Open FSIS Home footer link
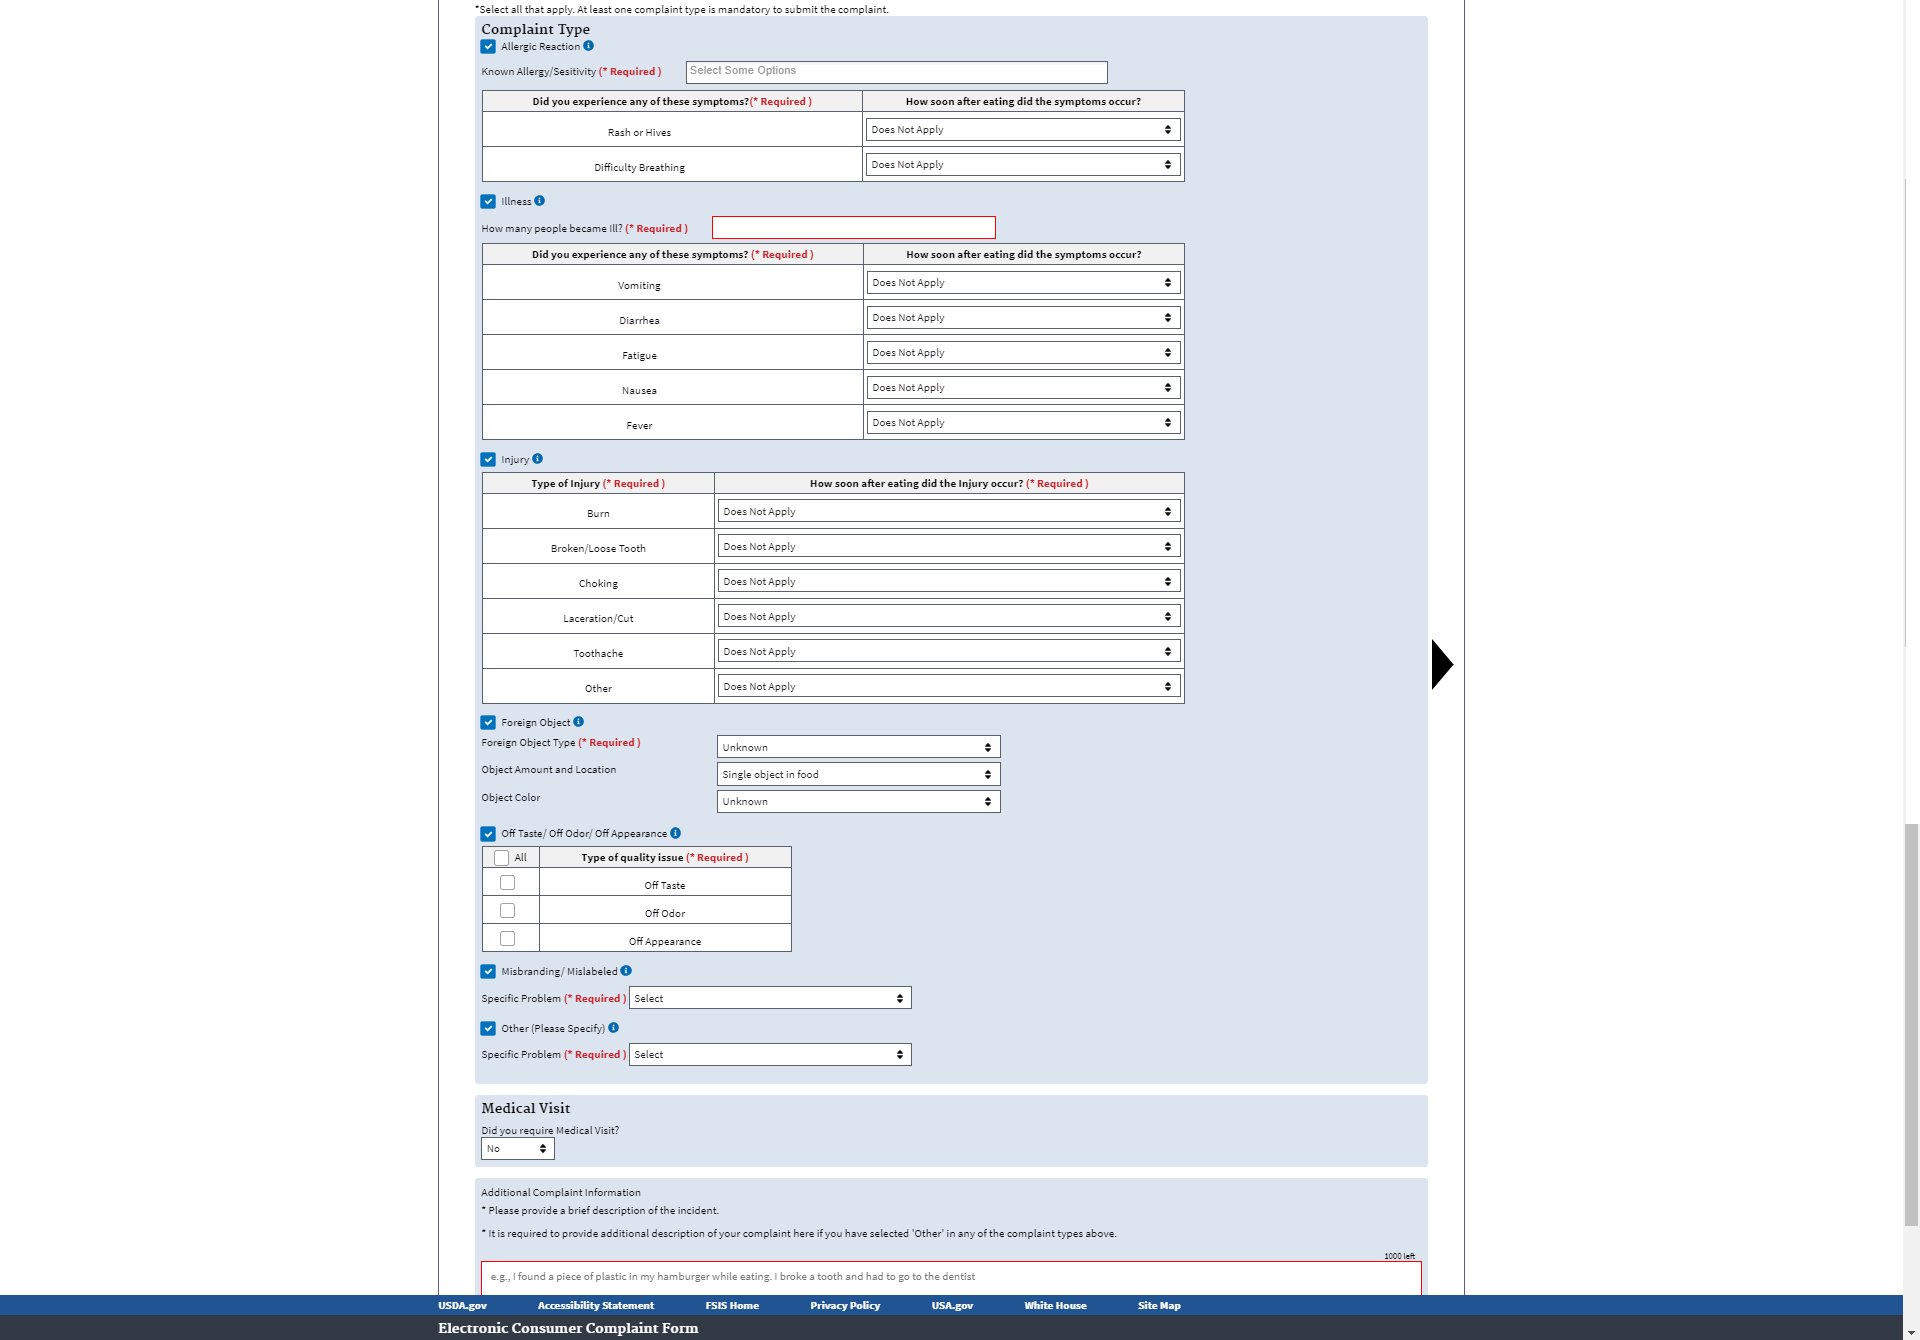Image resolution: width=1920 pixels, height=1340 pixels. coord(731,1306)
